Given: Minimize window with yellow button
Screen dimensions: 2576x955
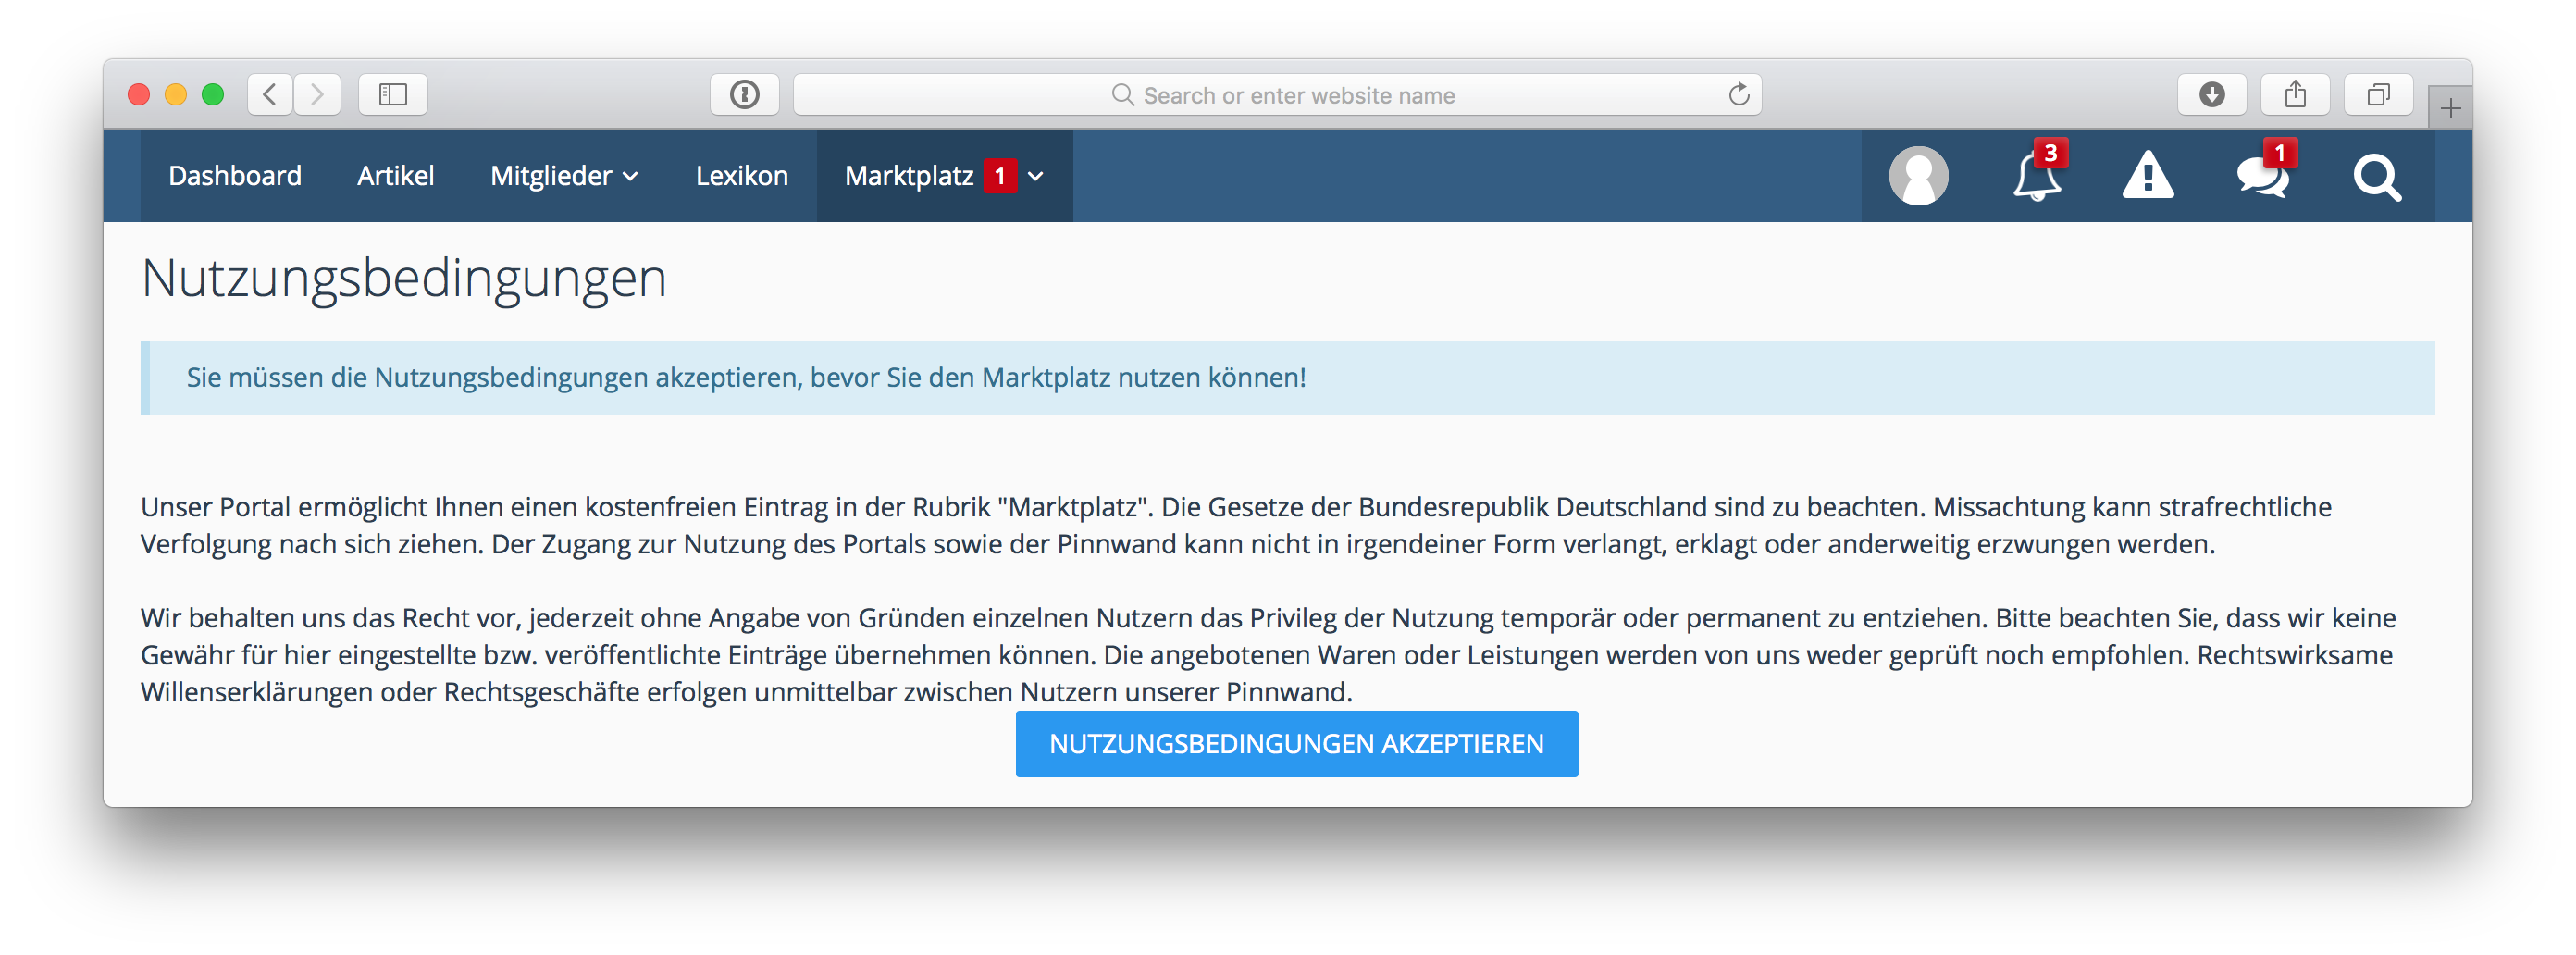Looking at the screenshot, I should pos(176,94).
